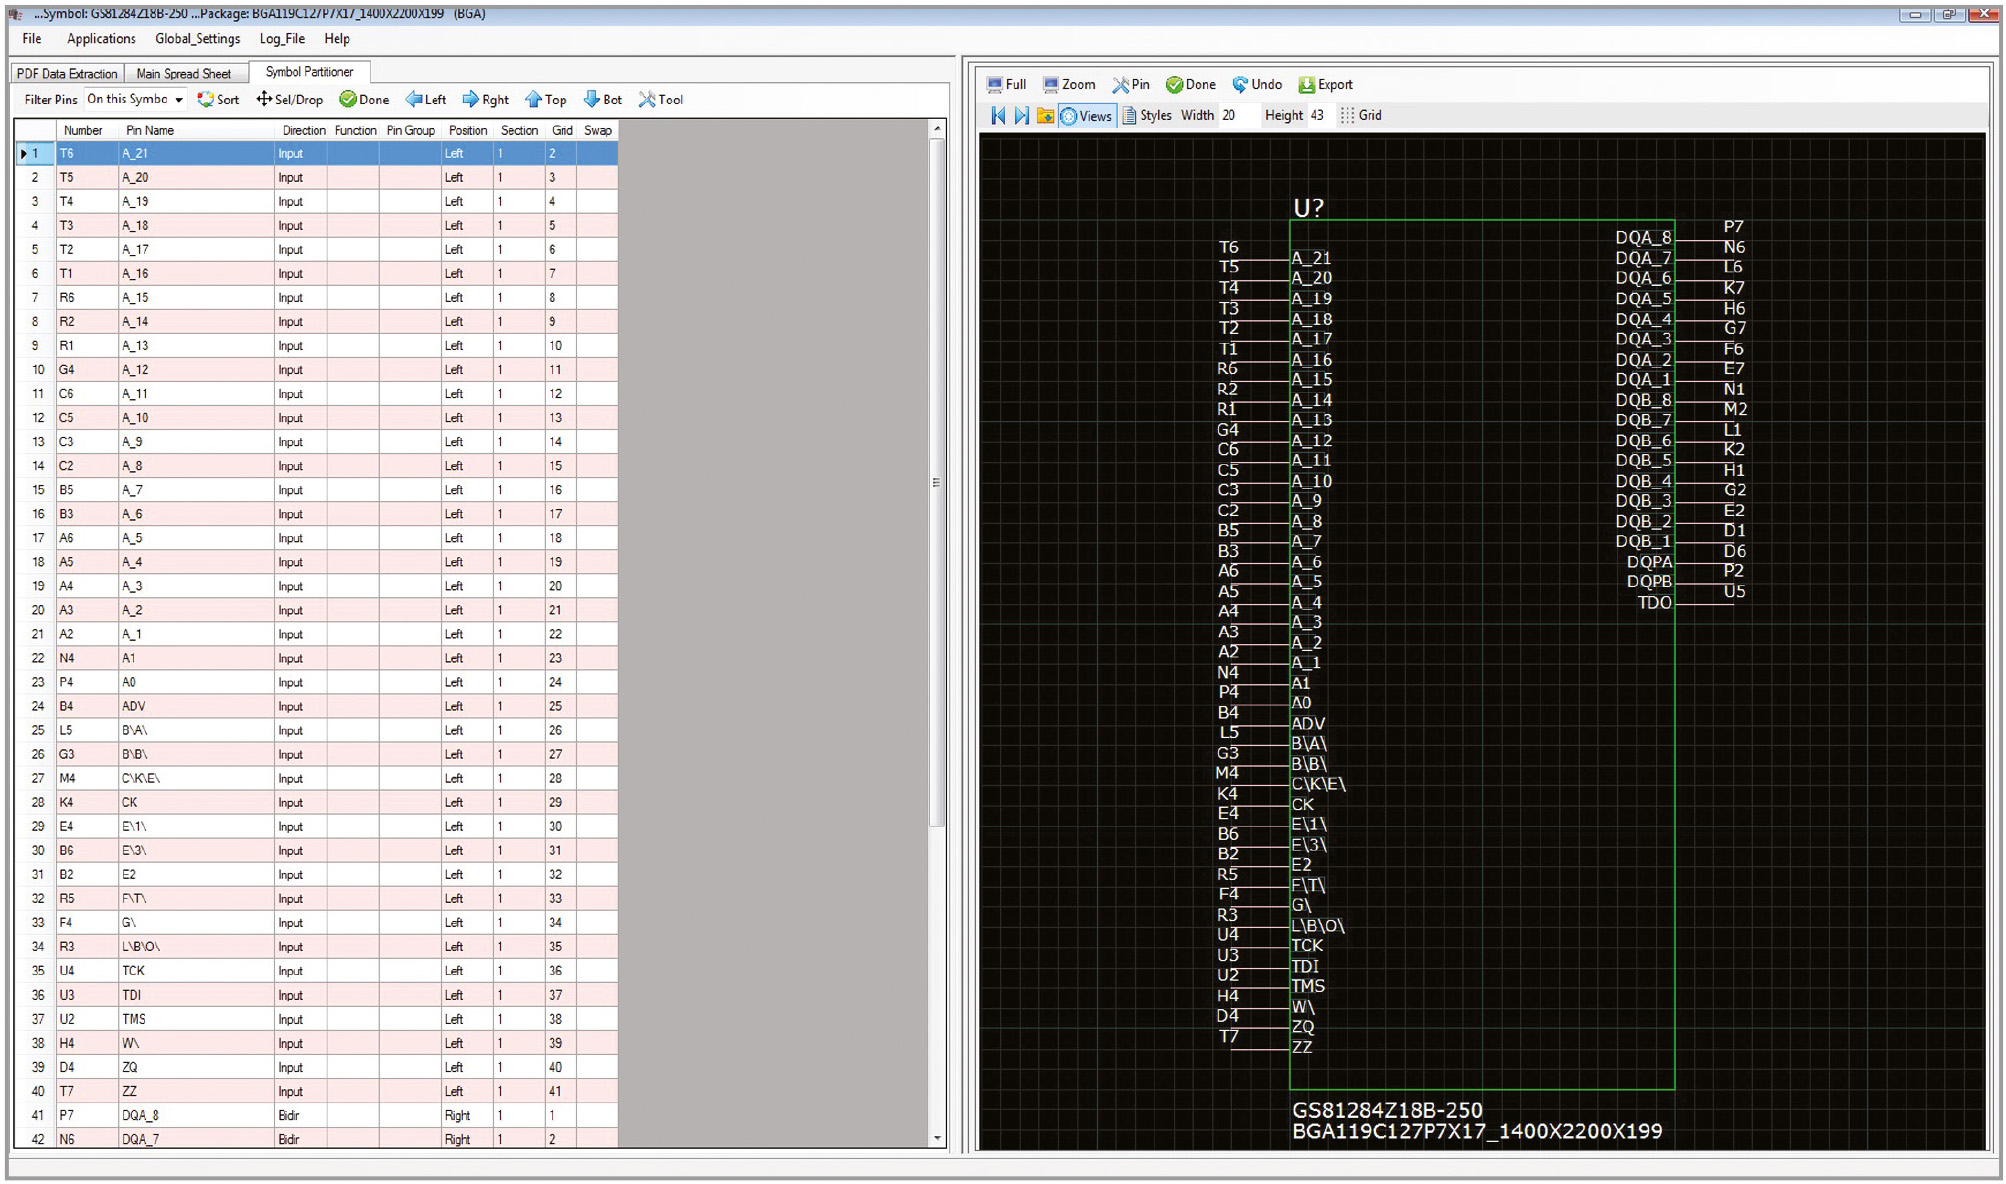Switch to PDF Data Extraction tab

pos(67,73)
